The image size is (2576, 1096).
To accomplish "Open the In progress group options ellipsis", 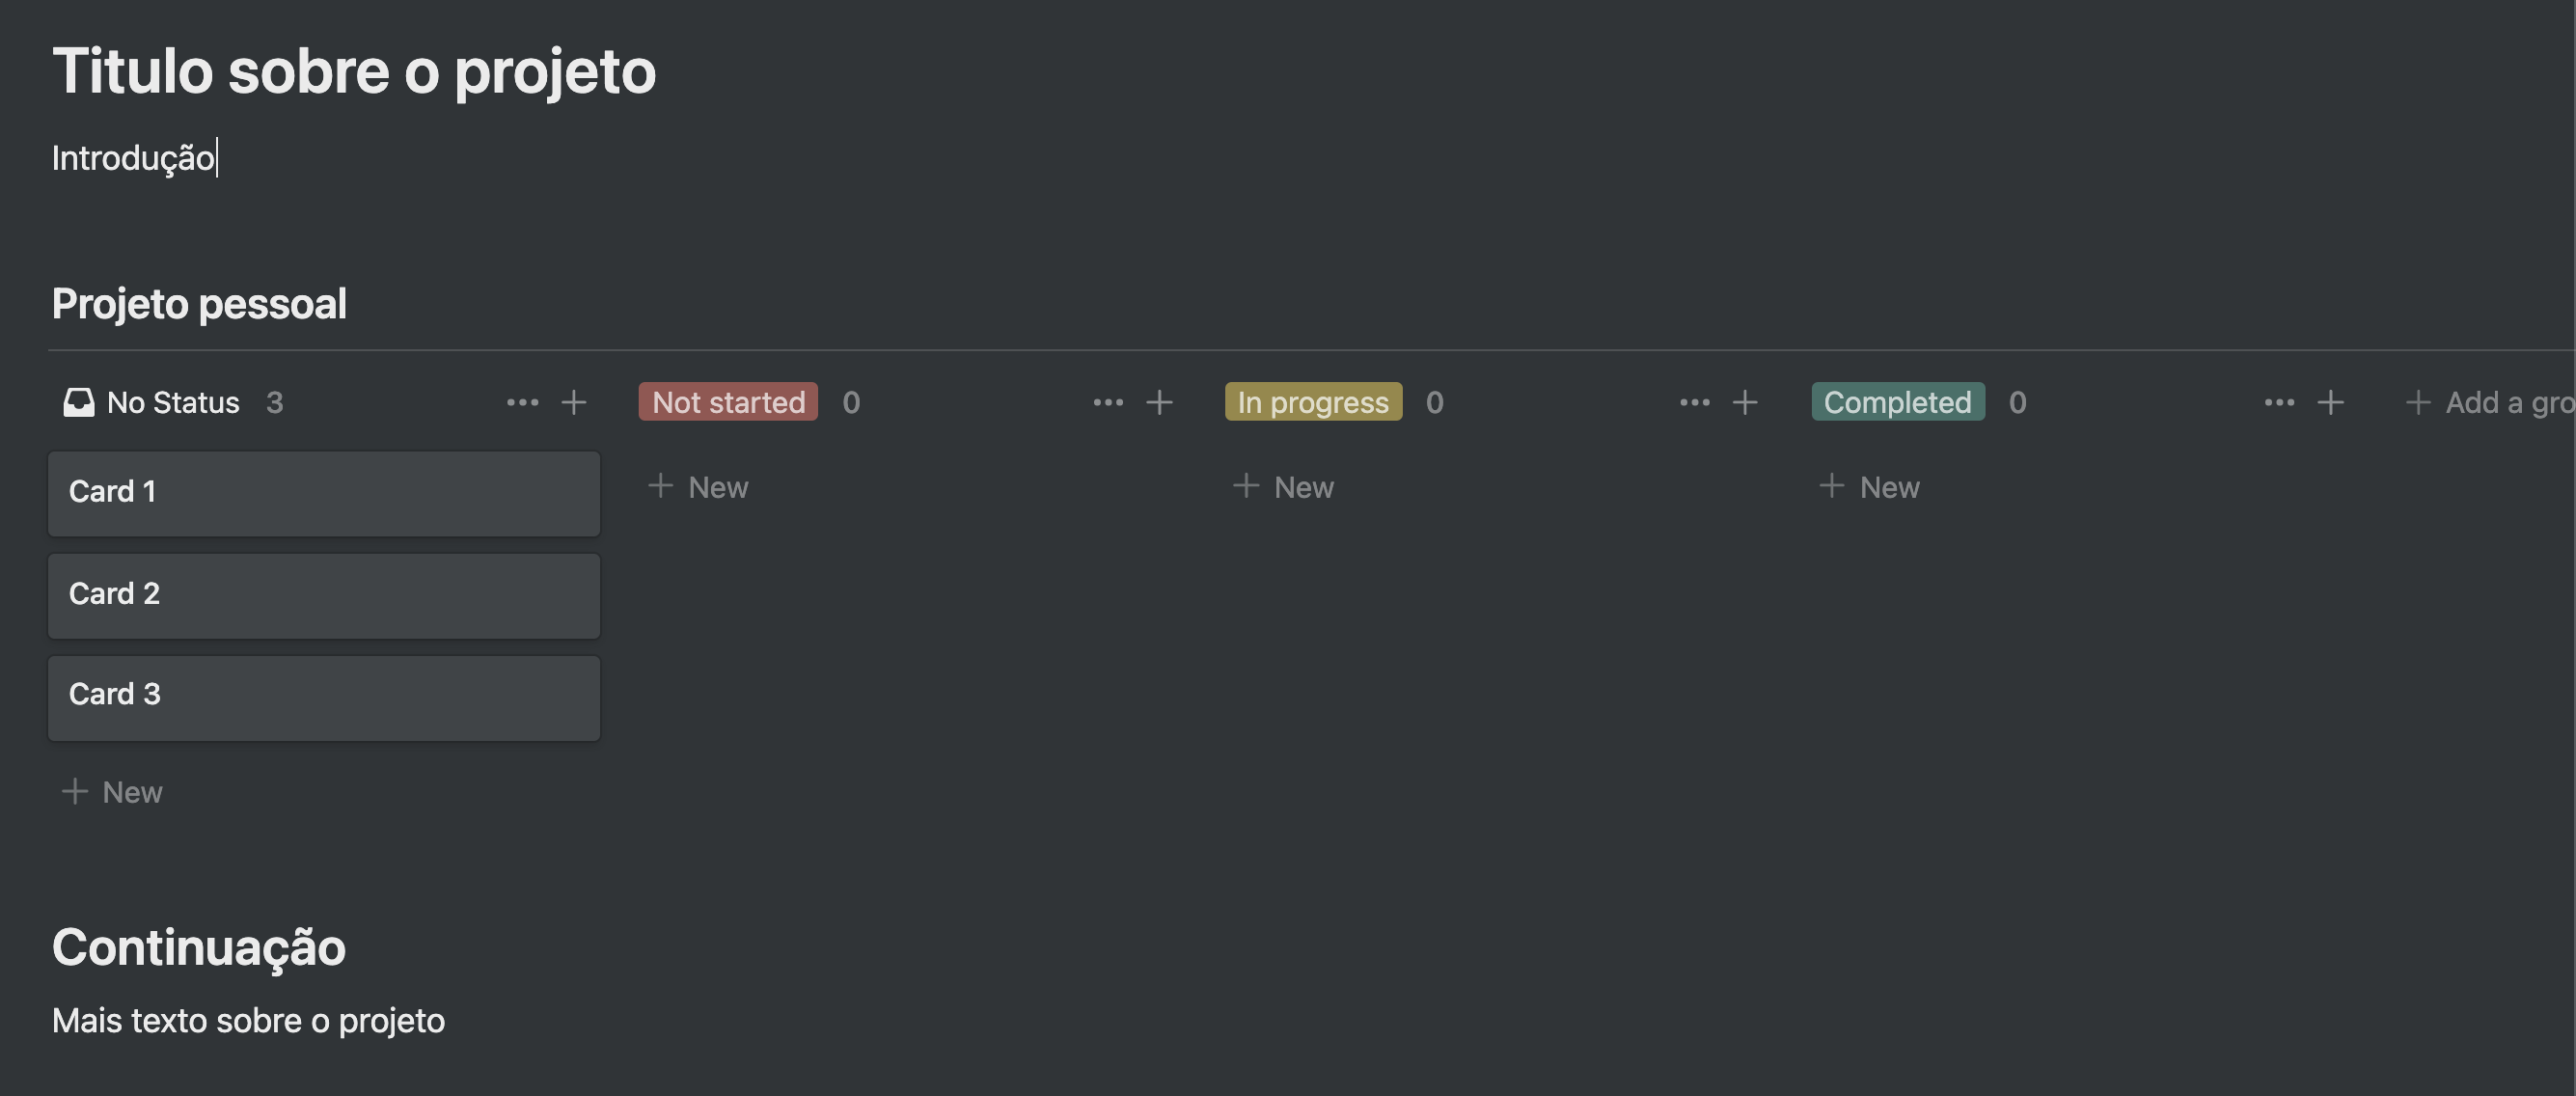I will (1694, 402).
